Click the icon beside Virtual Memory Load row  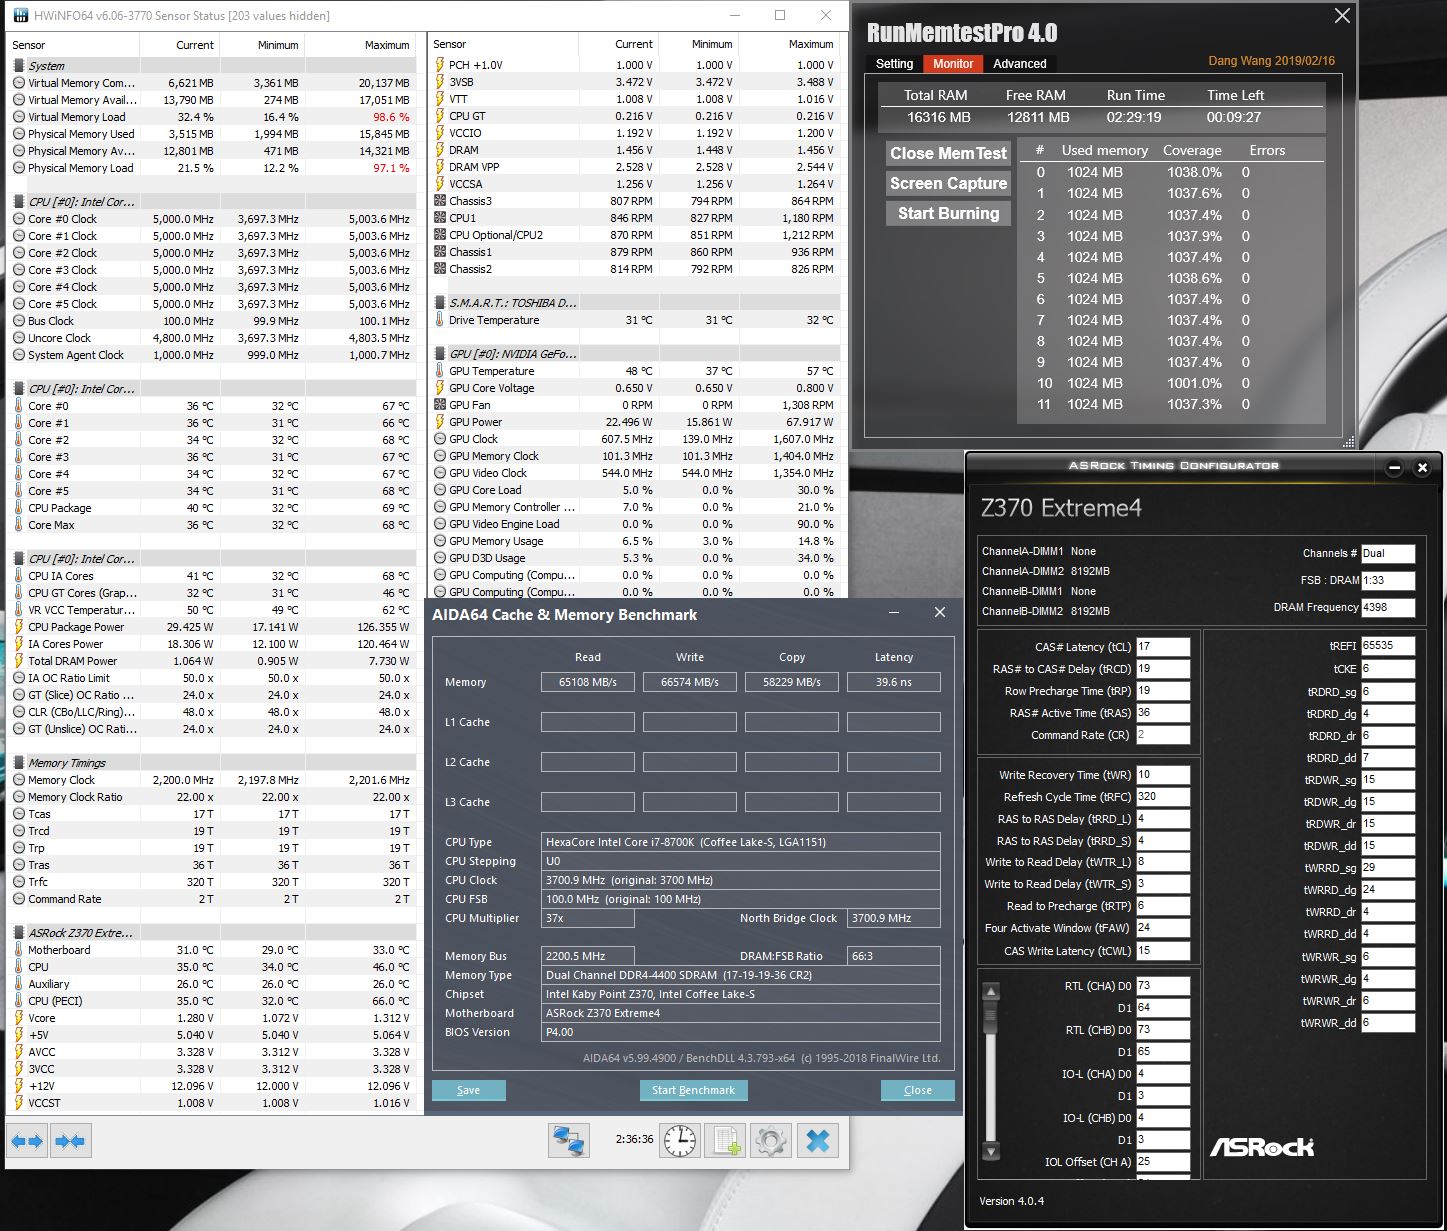pos(19,117)
